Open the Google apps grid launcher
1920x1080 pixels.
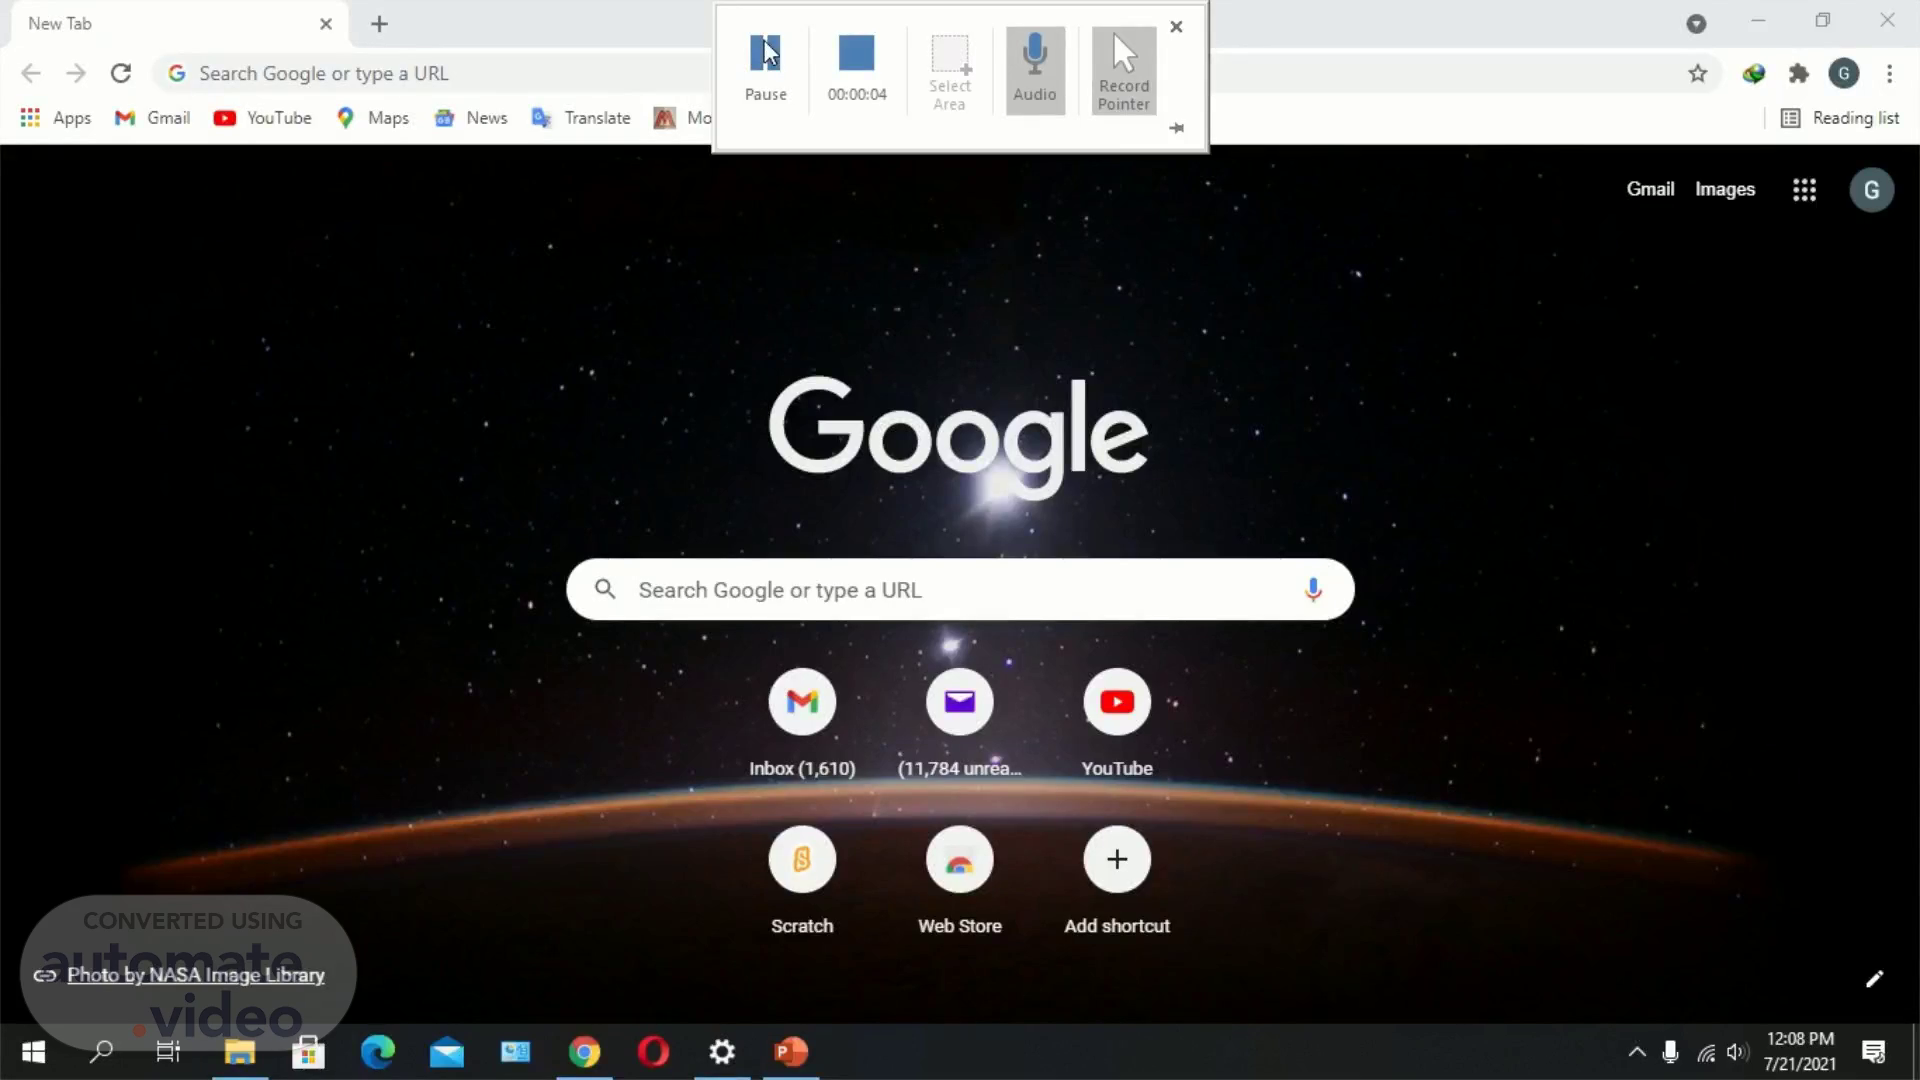(x=1804, y=190)
